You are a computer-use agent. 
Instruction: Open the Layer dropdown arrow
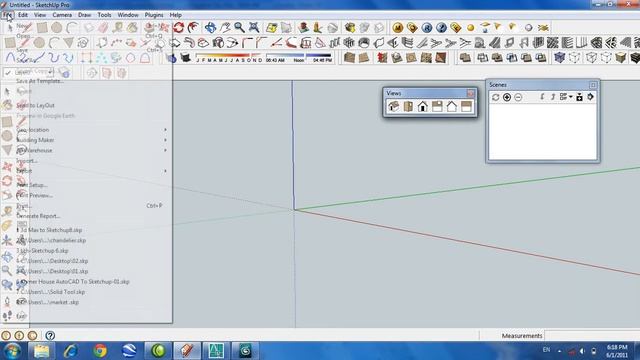pos(51,72)
